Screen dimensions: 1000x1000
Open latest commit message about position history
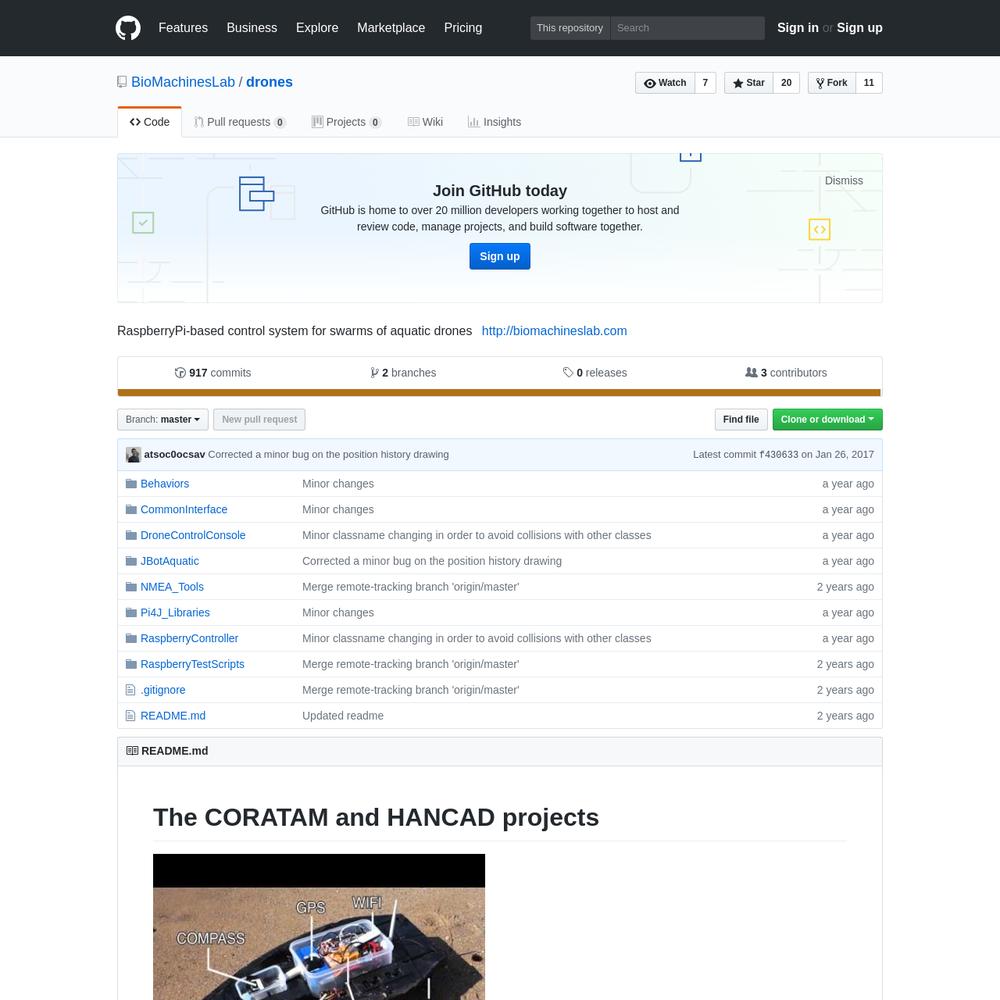[328, 455]
